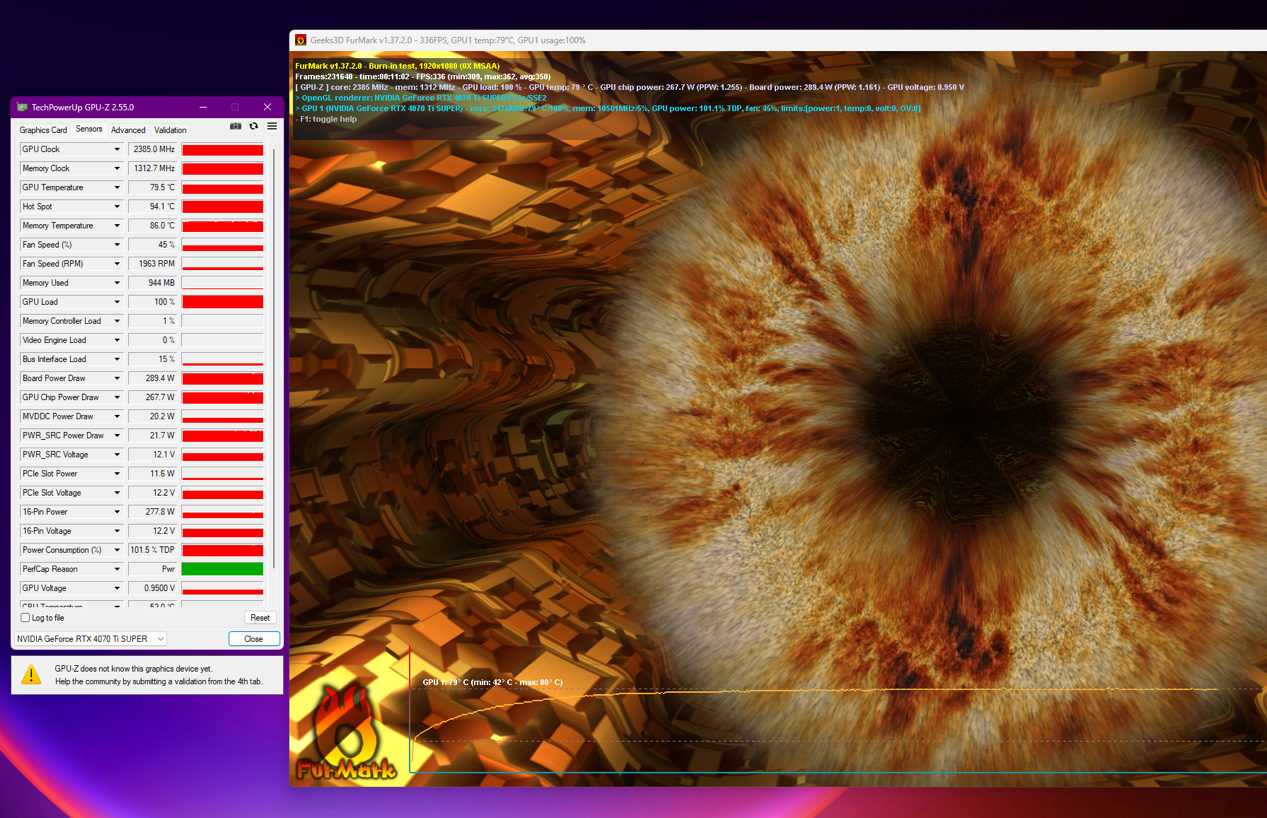Image resolution: width=1267 pixels, height=818 pixels.
Task: Open the GPU-Z hamburger menu
Action: click(x=272, y=127)
